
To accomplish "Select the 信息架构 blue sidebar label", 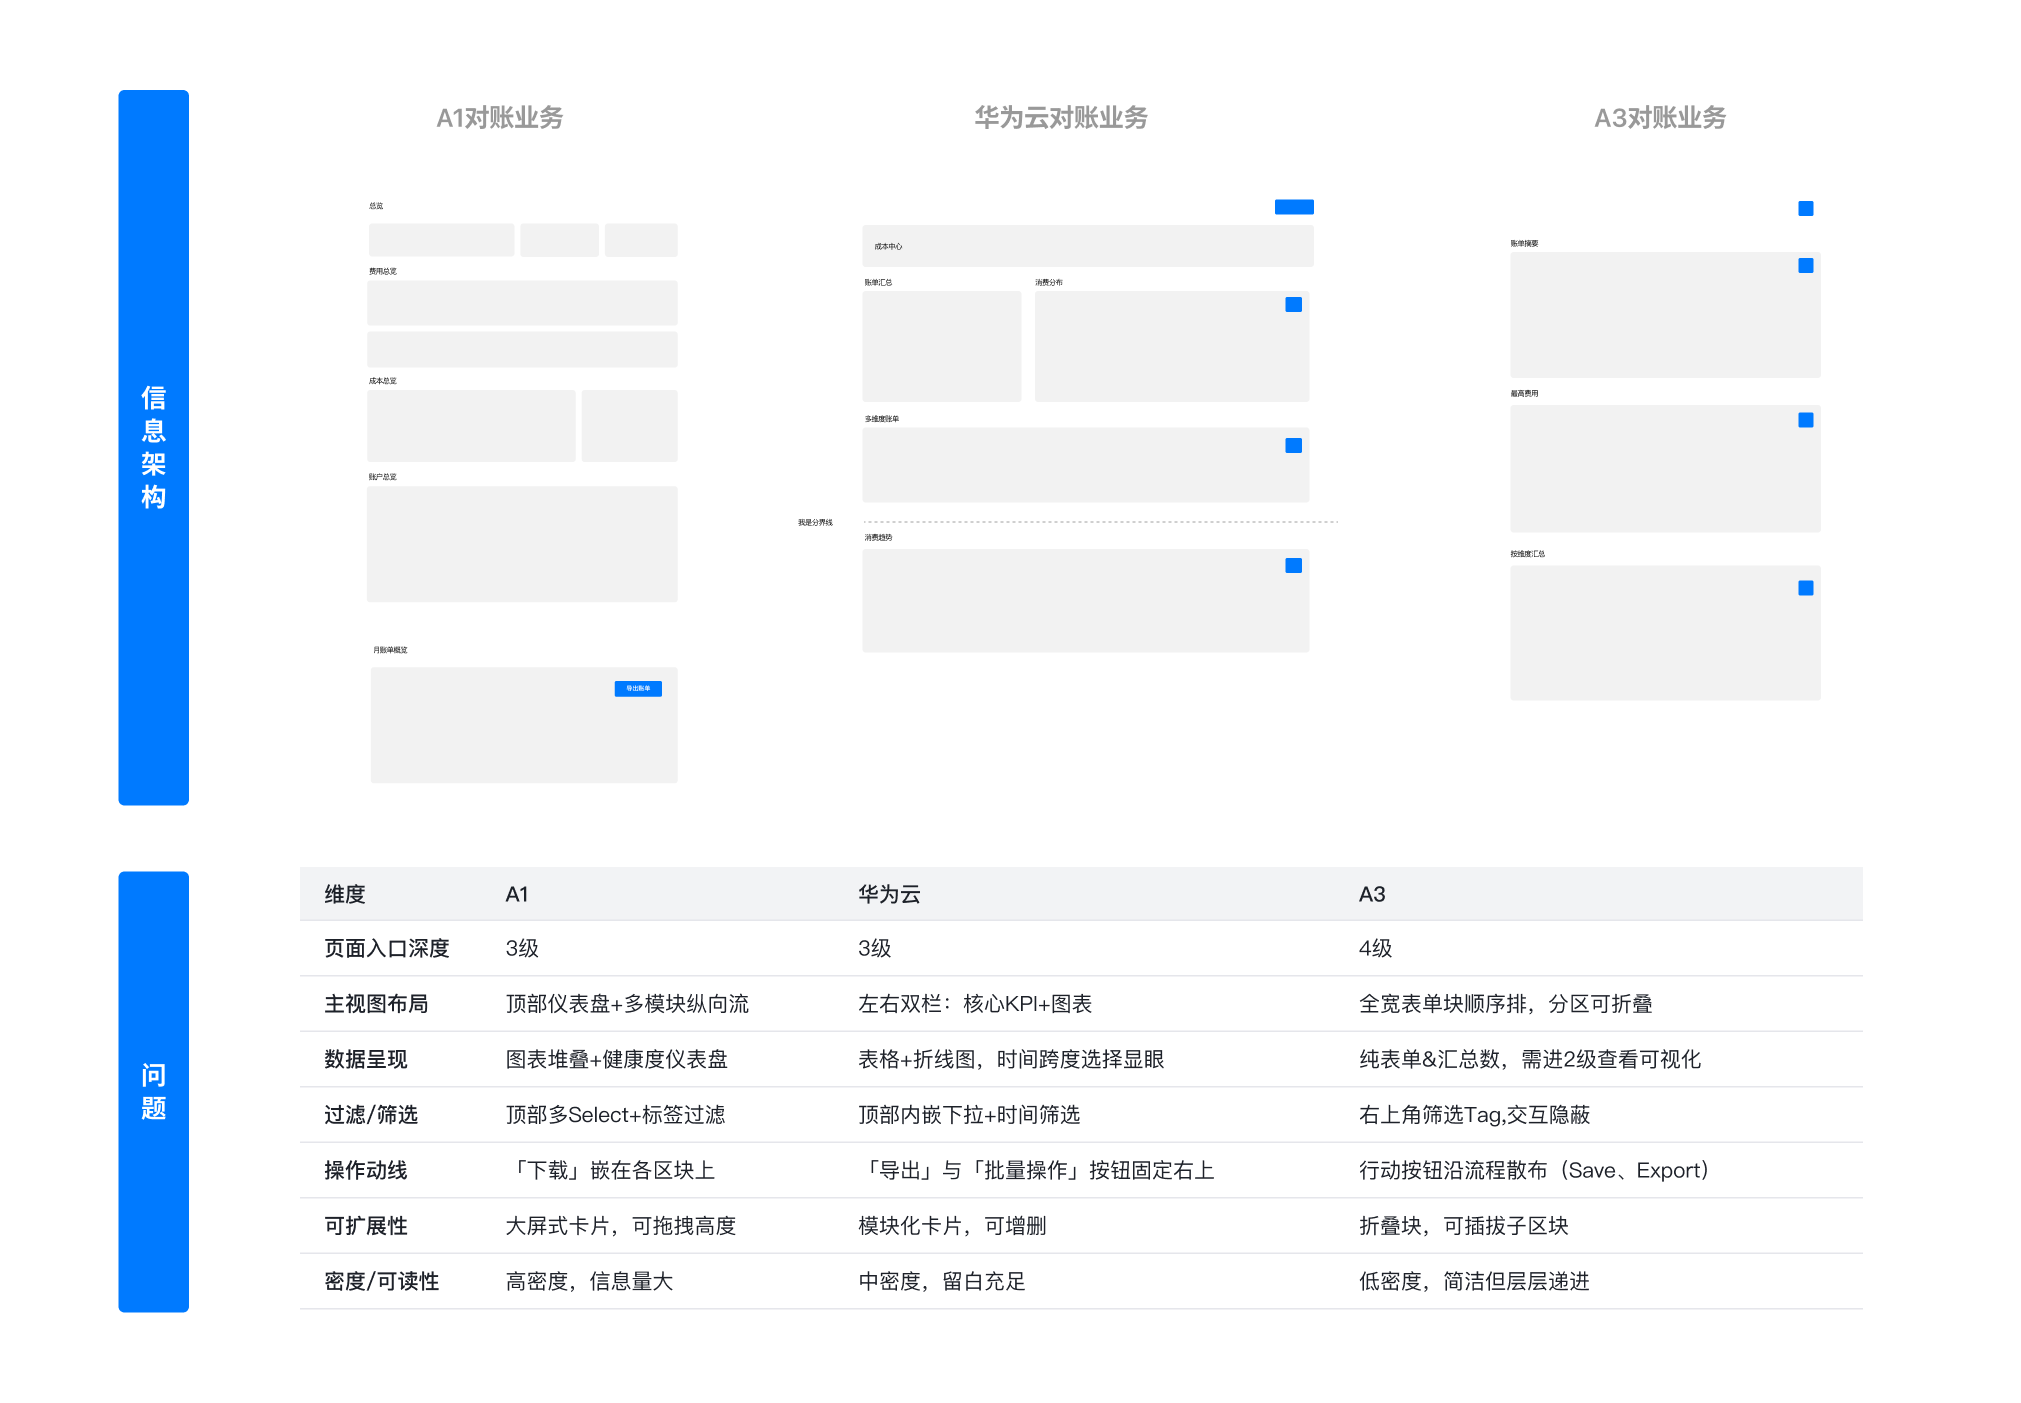I will click(x=153, y=447).
